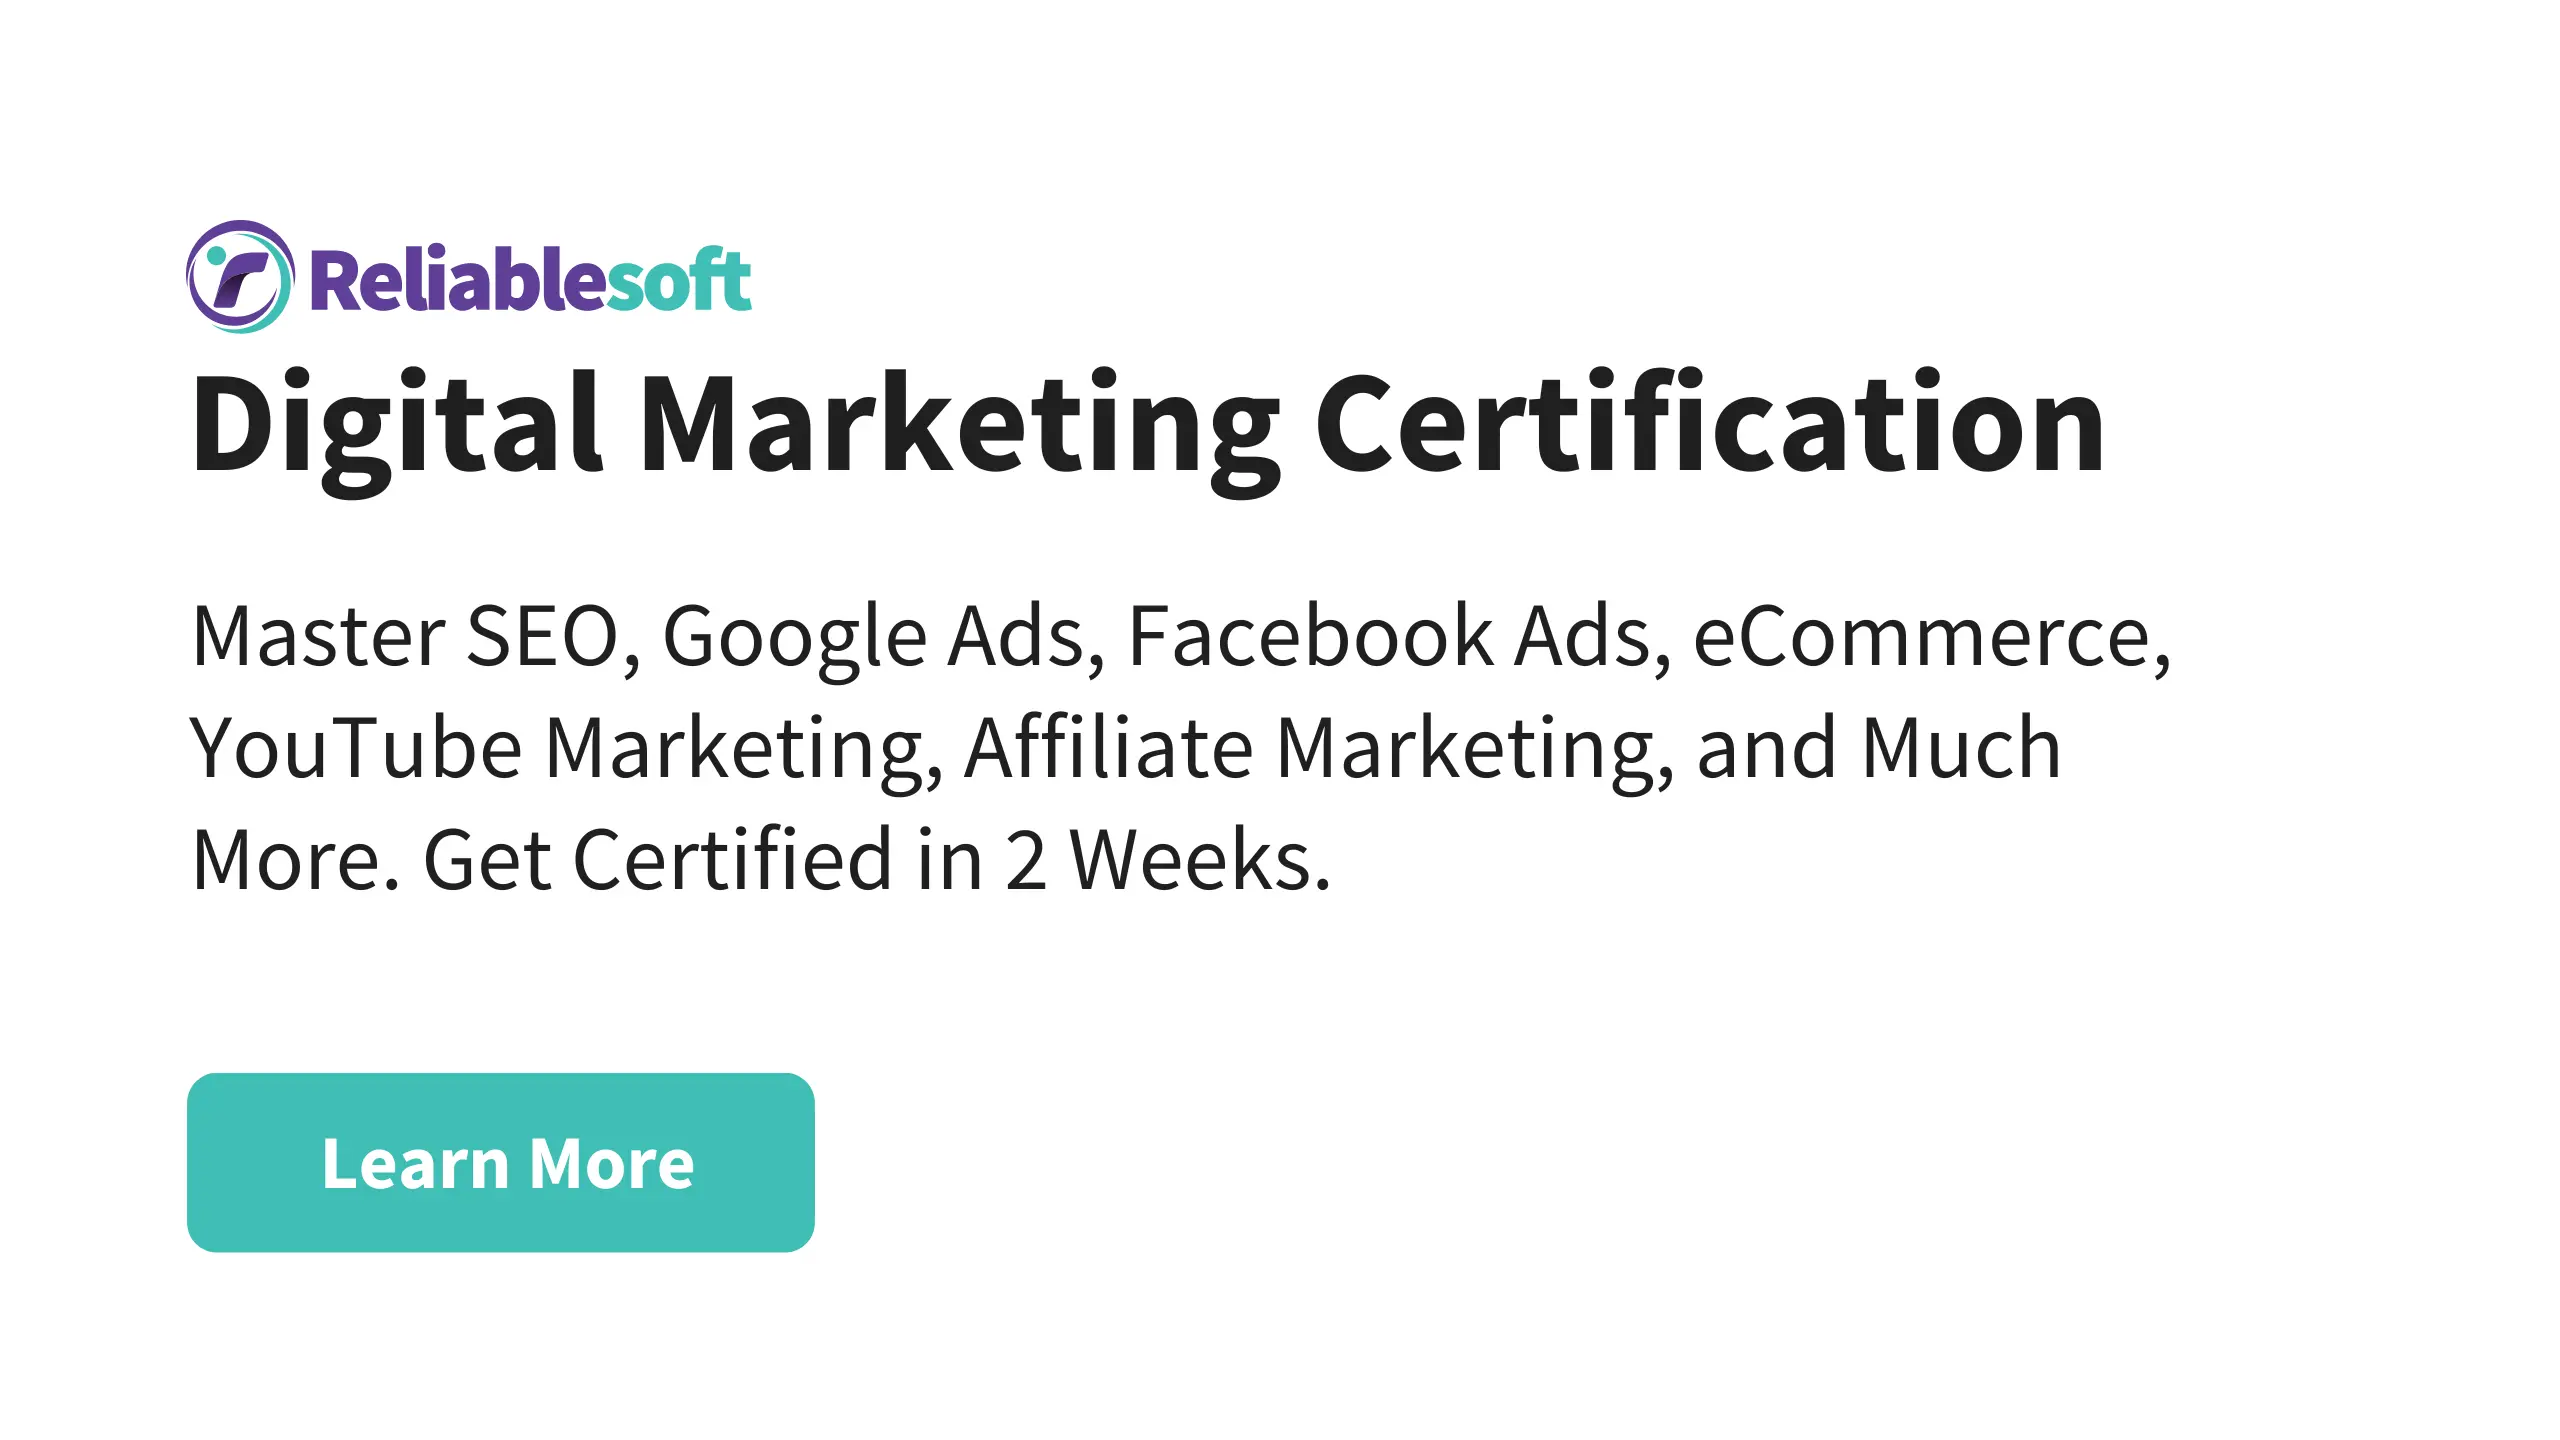Click the word "Marketing" in the headline

tap(959, 424)
